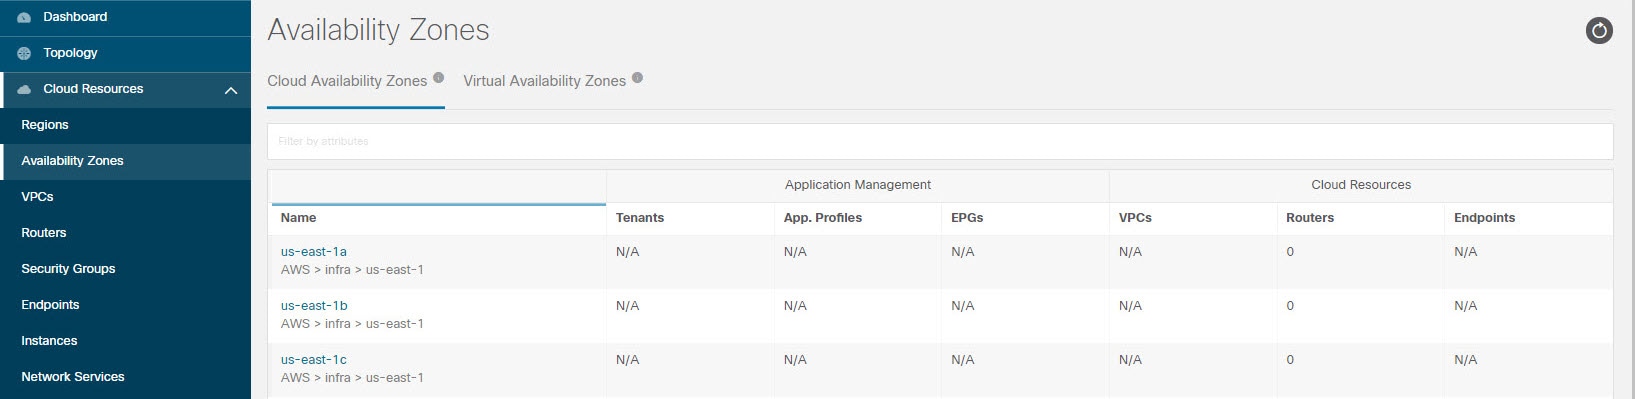Collapse the Cloud Resources menu chevron
Viewport: 1635px width, 399px height.
[231, 90]
